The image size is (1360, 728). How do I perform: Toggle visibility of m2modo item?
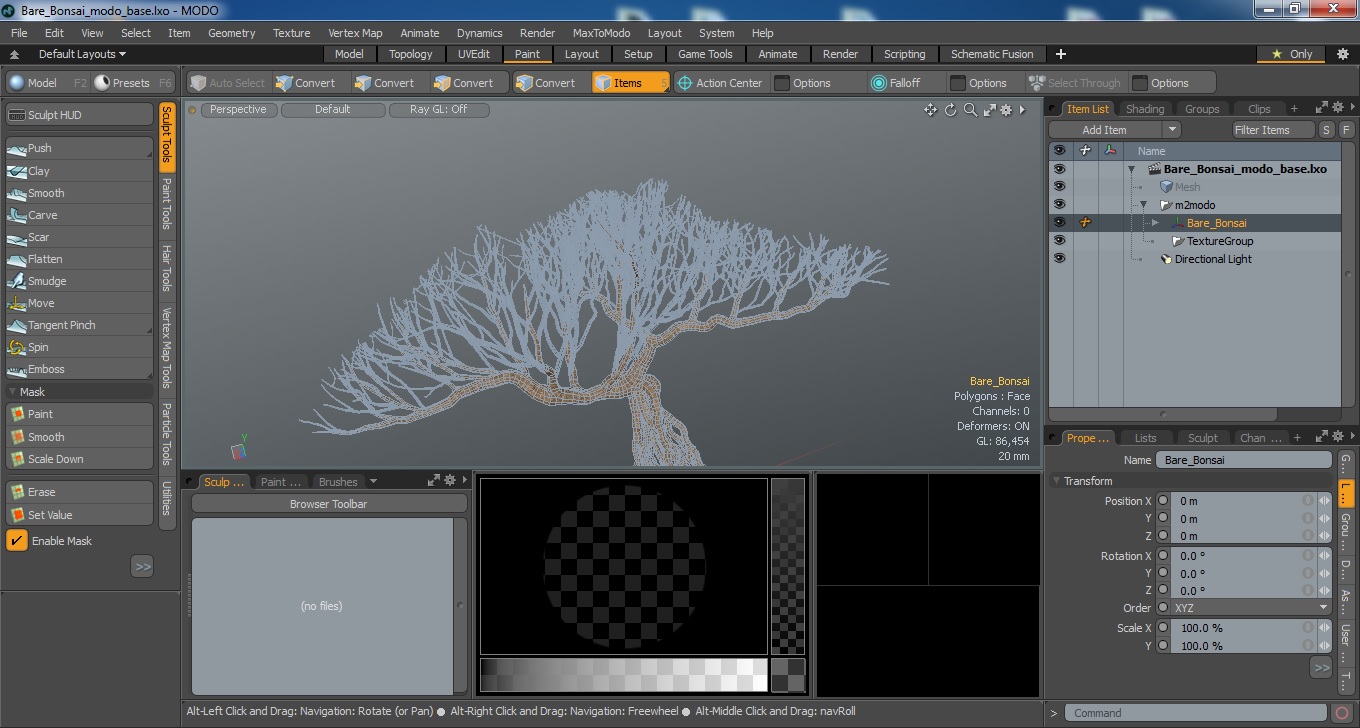click(1059, 205)
